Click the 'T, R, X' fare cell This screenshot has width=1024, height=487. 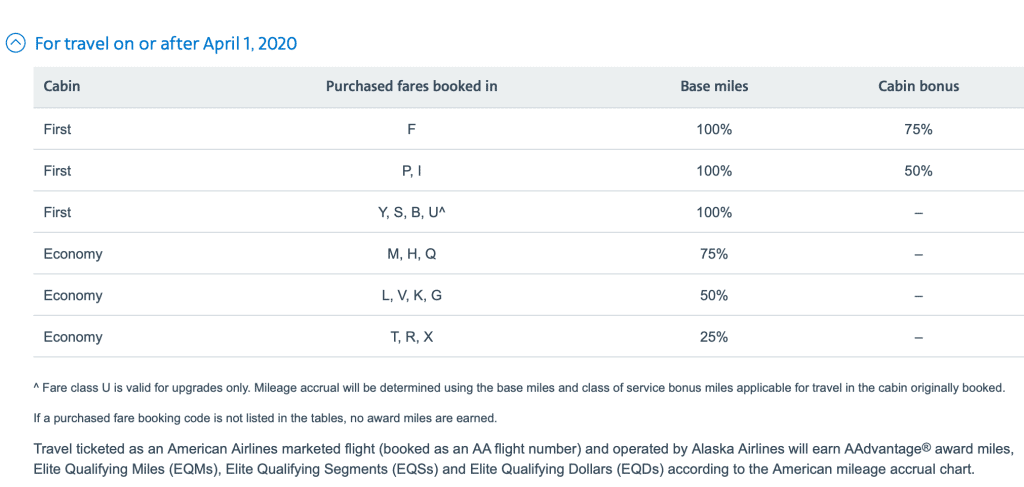point(411,337)
